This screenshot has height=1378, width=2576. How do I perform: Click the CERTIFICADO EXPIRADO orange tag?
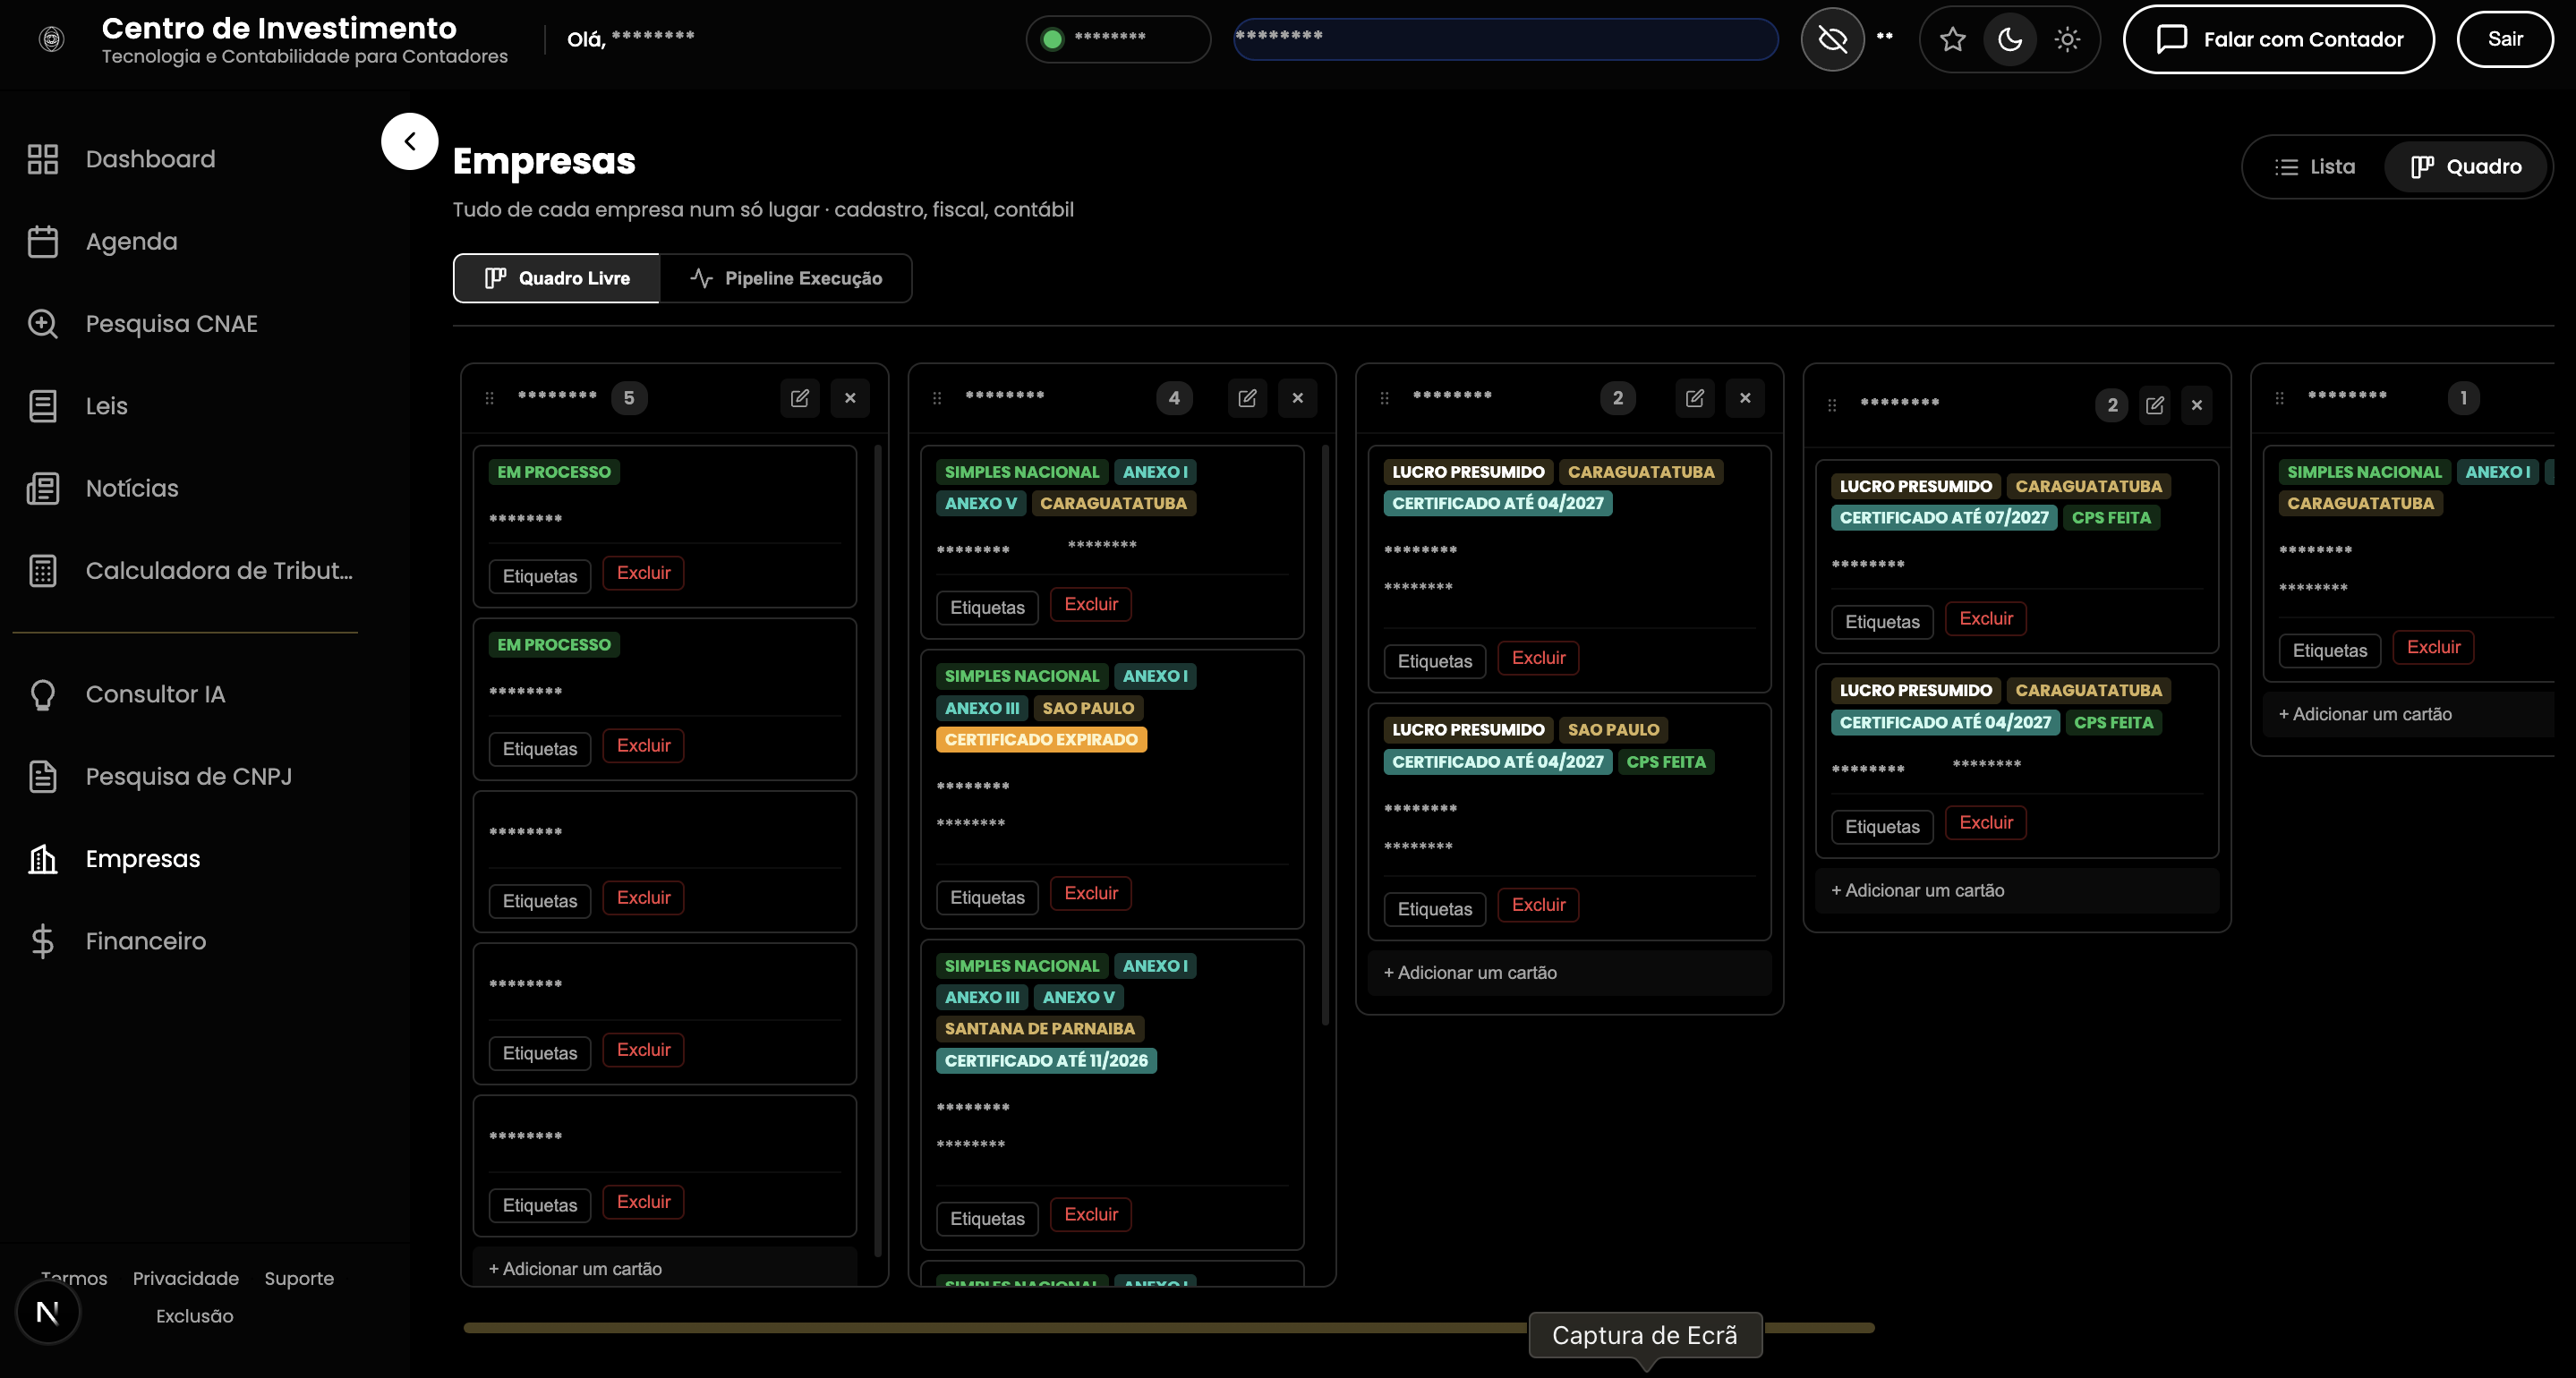click(x=1041, y=739)
